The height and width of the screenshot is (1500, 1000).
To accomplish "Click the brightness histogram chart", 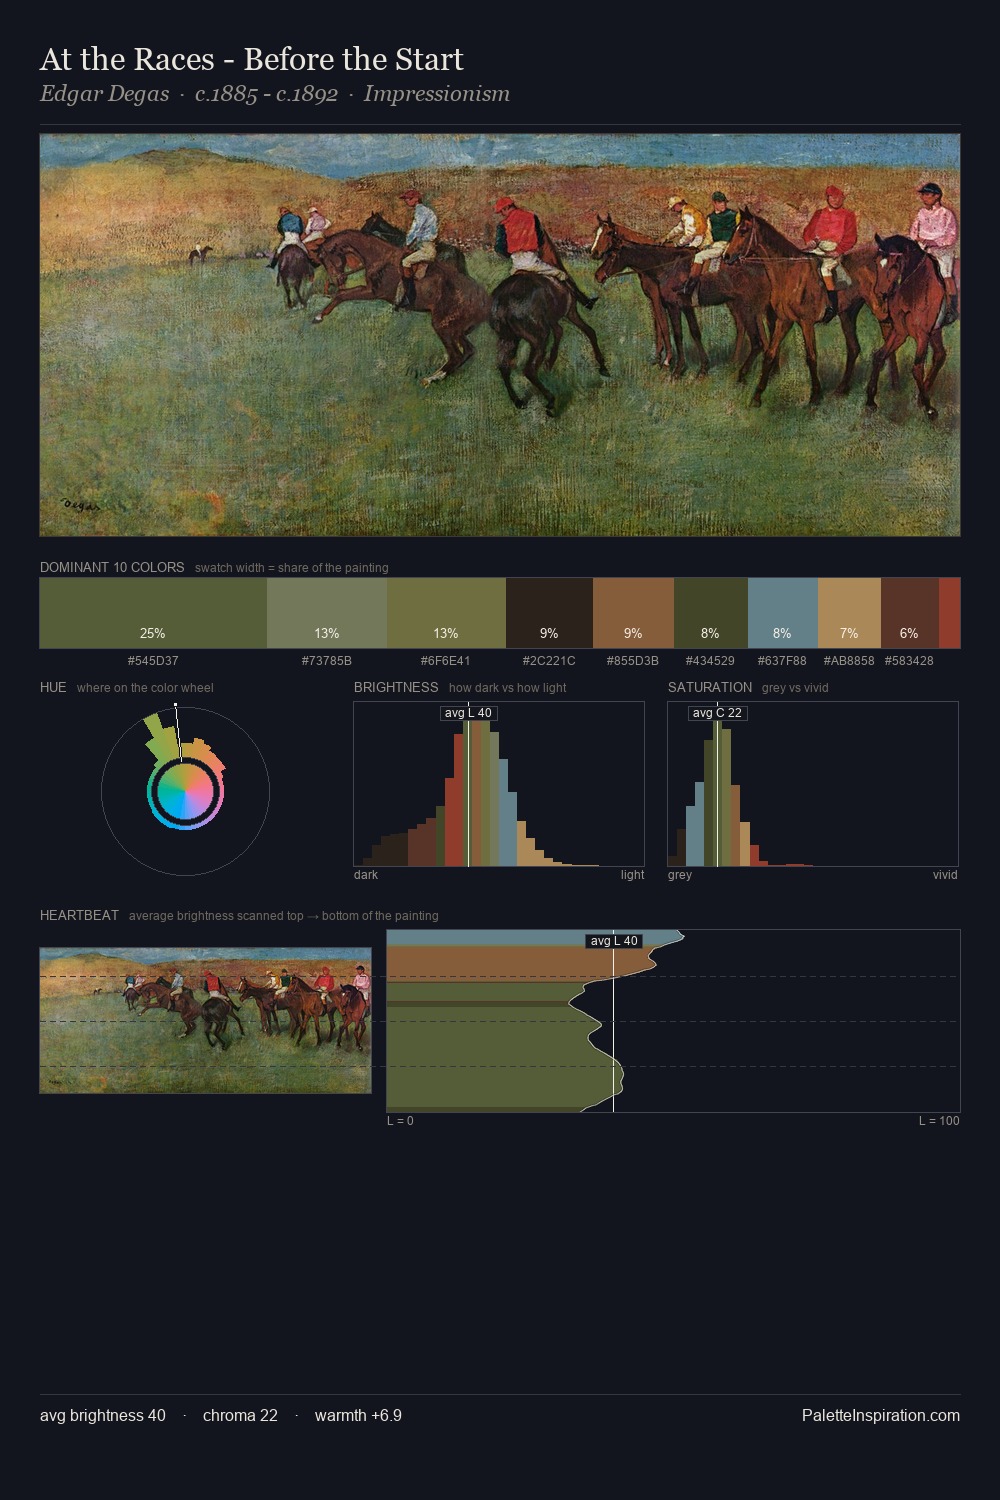I will pos(499,784).
